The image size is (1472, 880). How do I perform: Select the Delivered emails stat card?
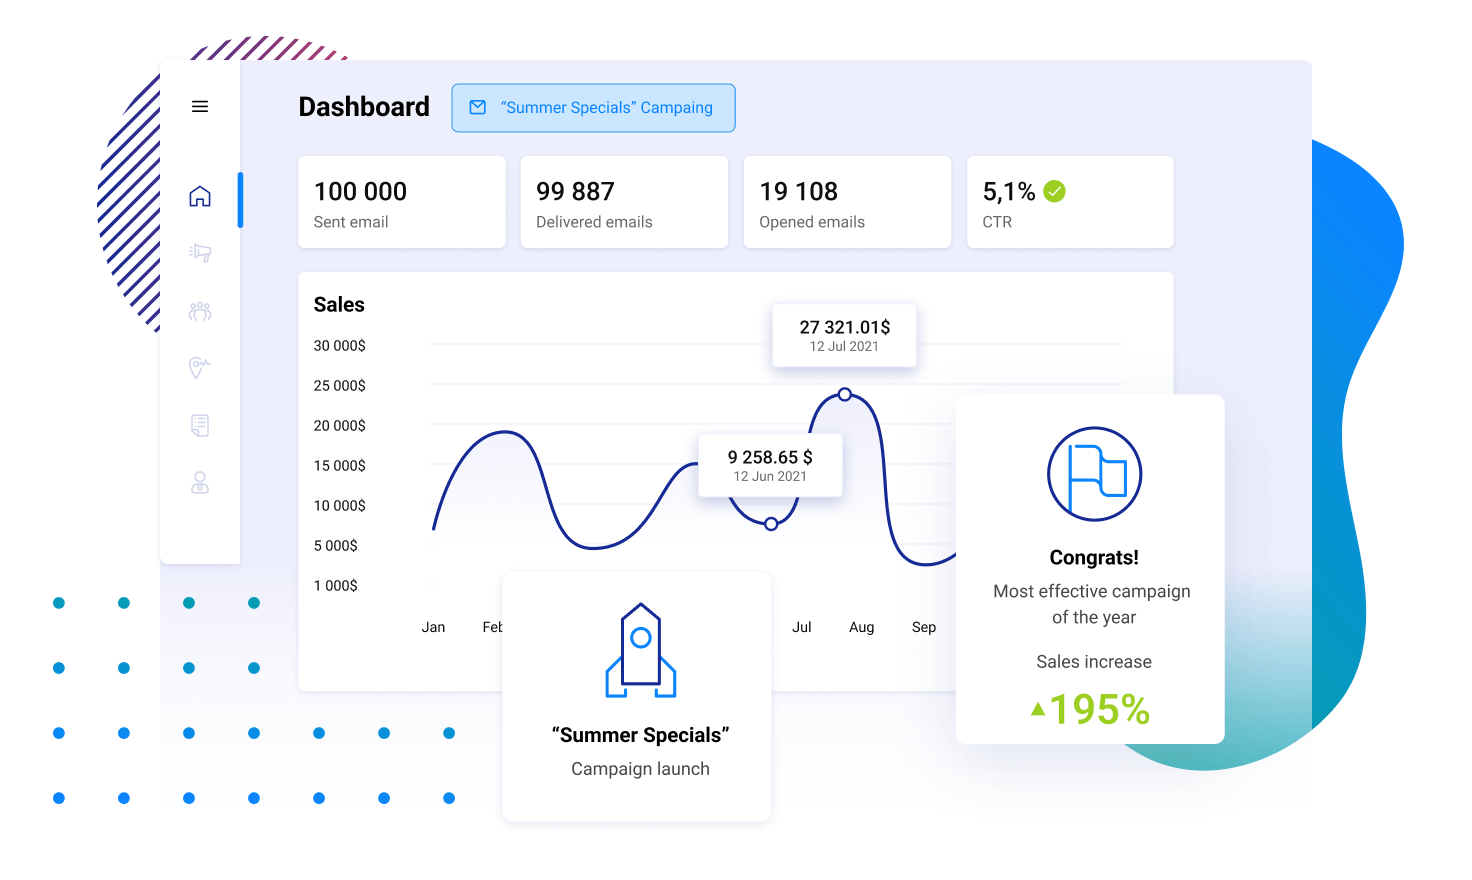624,202
